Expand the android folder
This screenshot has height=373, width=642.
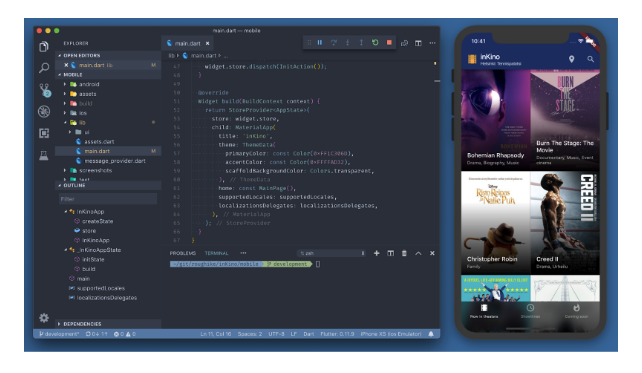65,84
